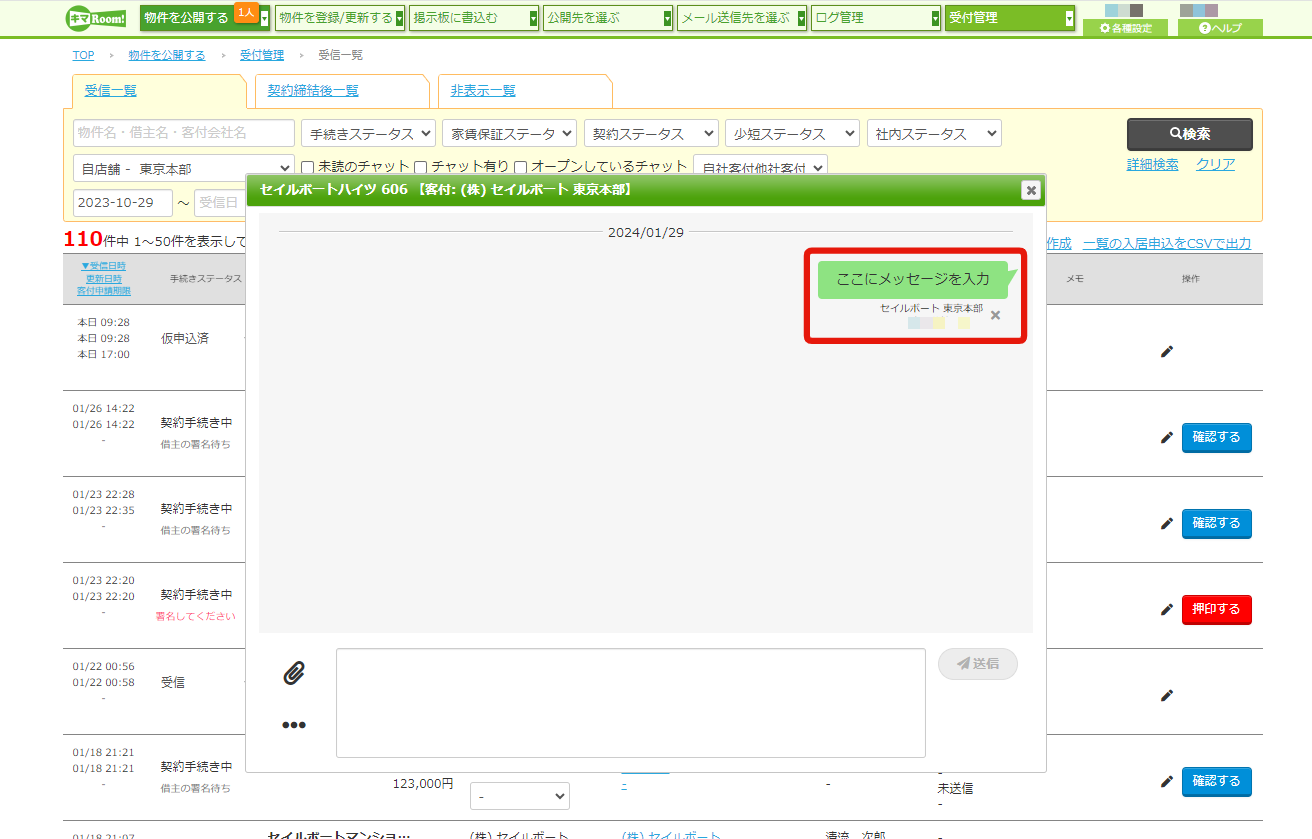Edit the 01/22 00:56 row pencil icon
This screenshot has width=1312, height=839.
pyautogui.click(x=1166, y=695)
